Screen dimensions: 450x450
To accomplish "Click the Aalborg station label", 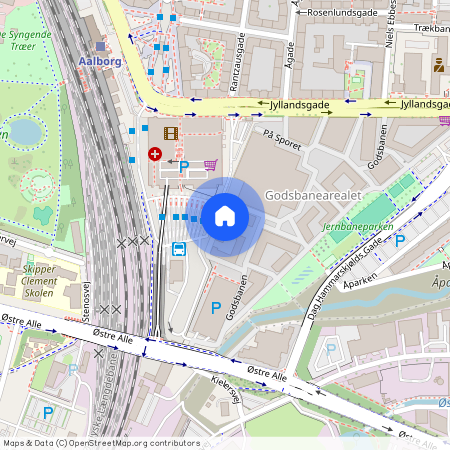I will click(x=100, y=61).
